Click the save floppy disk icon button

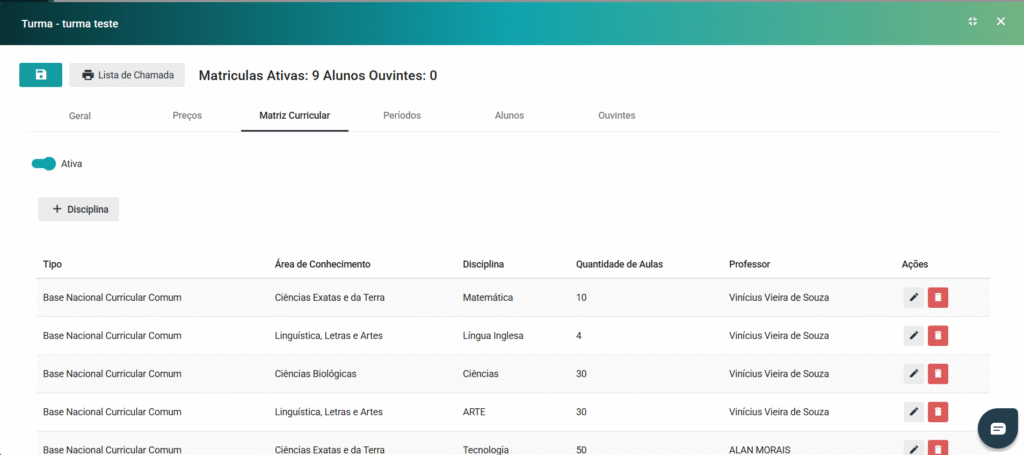(40, 75)
